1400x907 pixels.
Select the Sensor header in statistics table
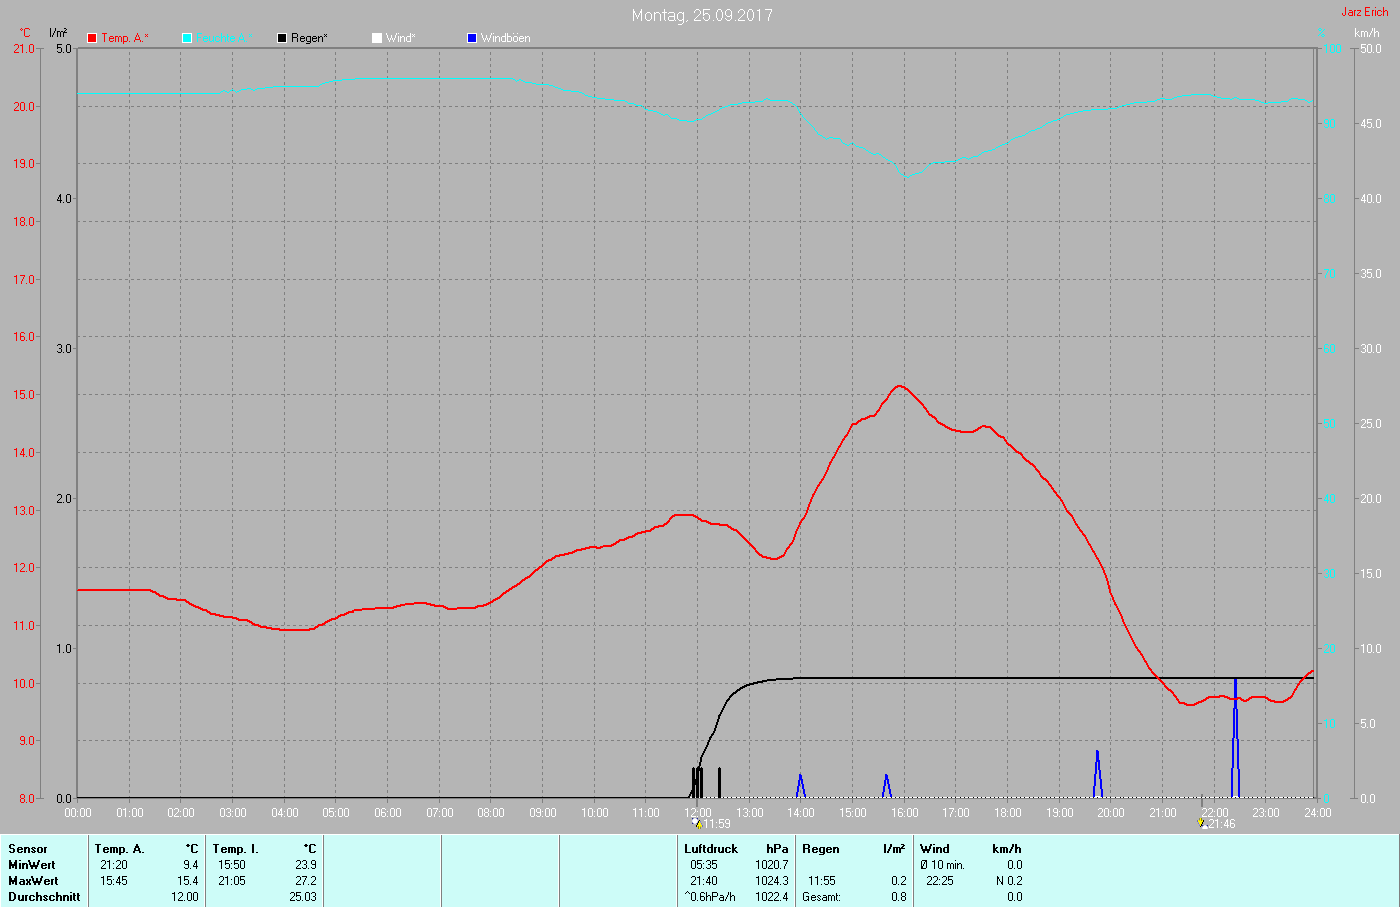(28, 849)
